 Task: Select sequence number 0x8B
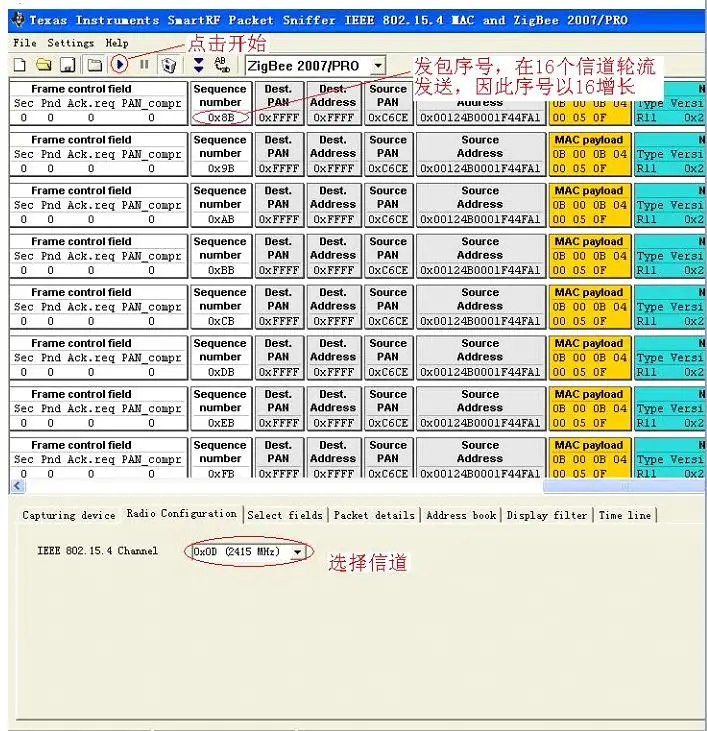(x=221, y=117)
